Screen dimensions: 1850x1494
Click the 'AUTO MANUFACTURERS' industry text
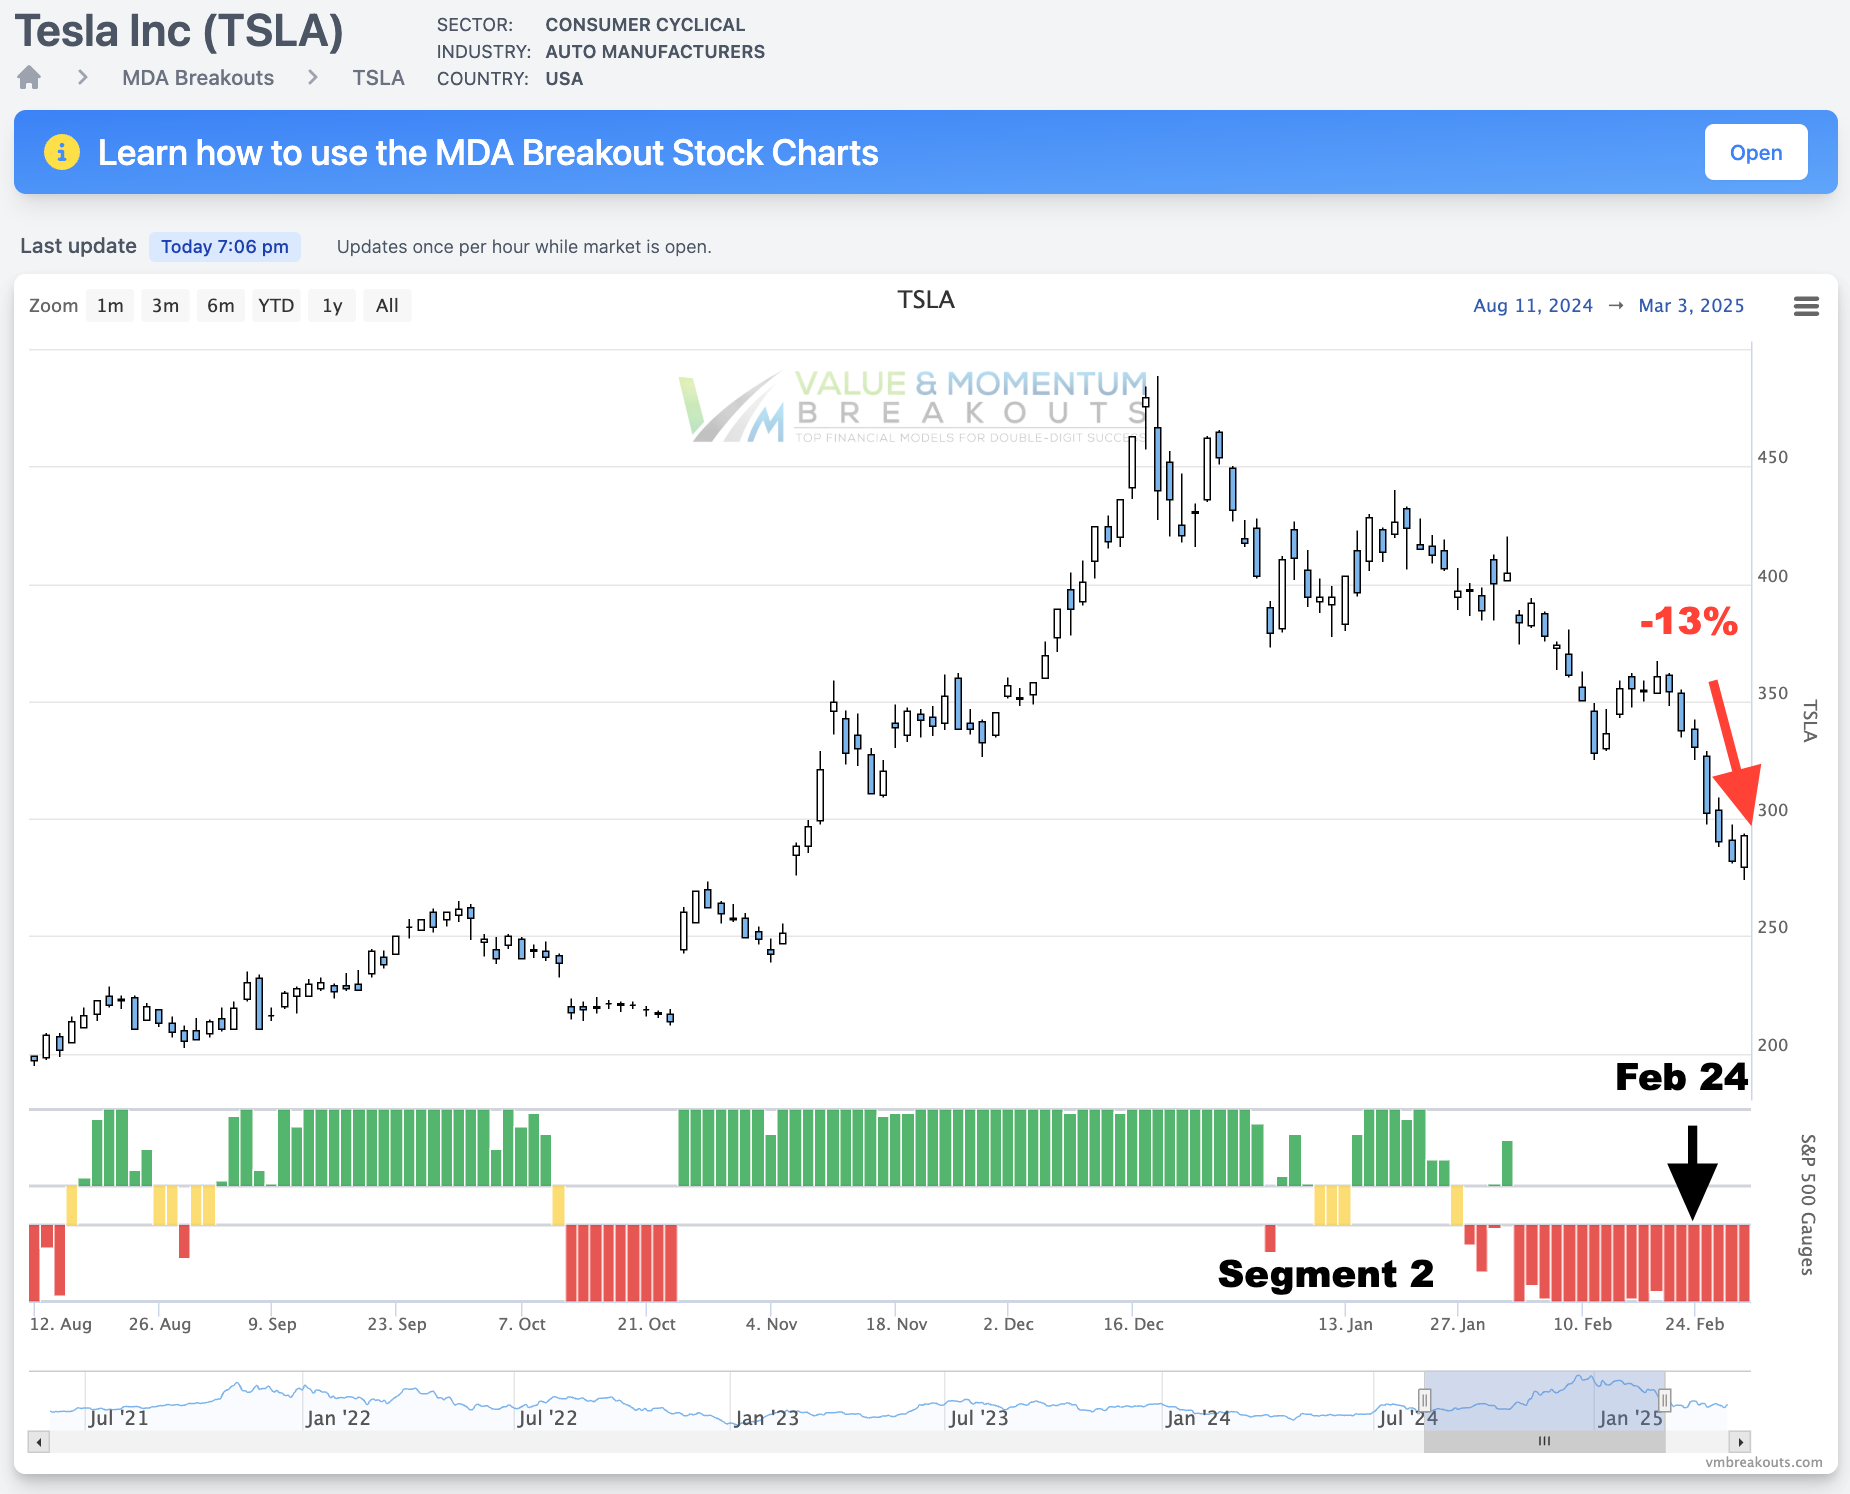(655, 52)
